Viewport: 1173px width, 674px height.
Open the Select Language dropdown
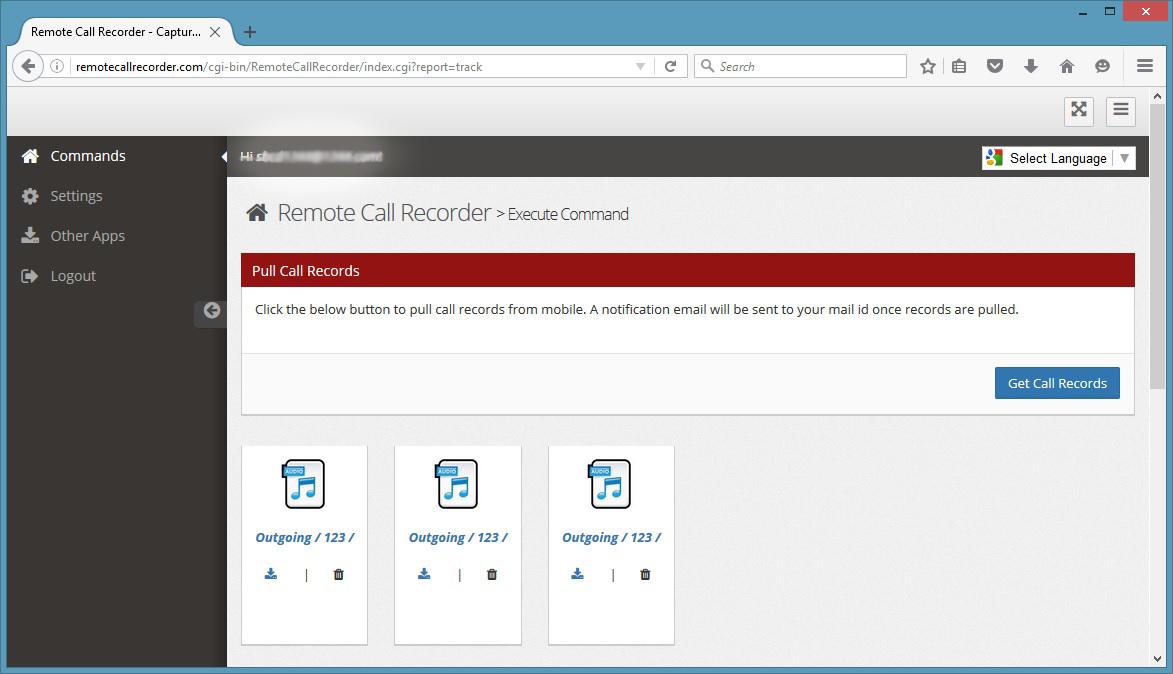[1059, 158]
